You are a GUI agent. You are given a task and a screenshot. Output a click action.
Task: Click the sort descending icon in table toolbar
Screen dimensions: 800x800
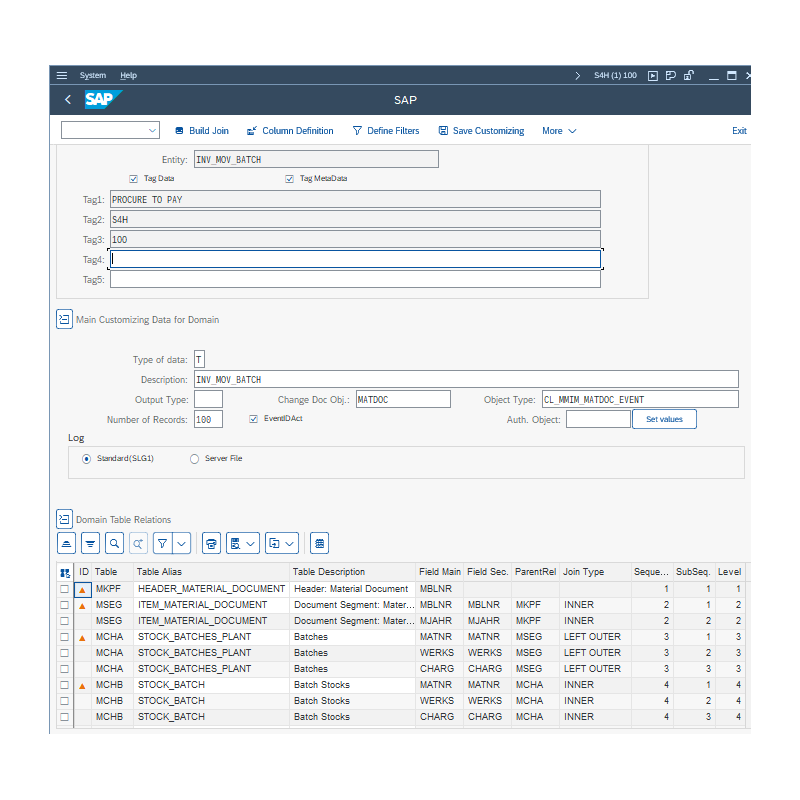click(x=90, y=543)
